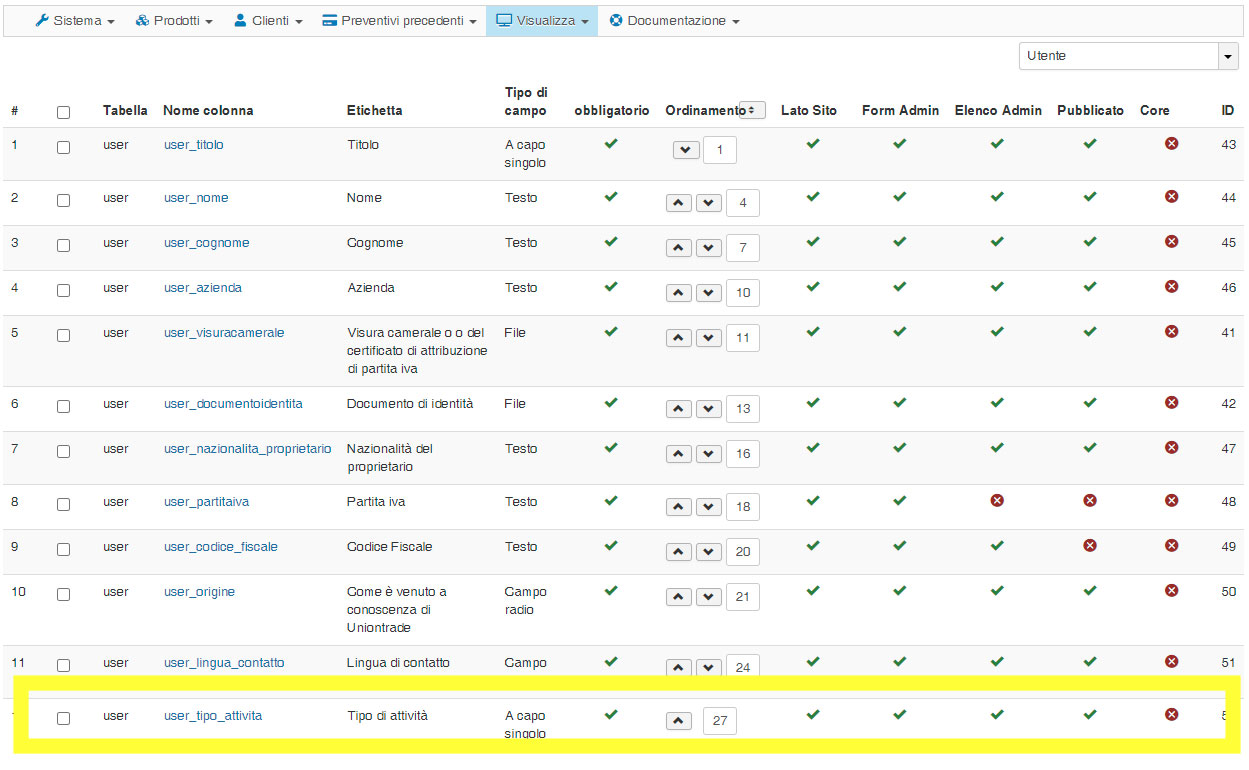Move user_tipo_attivita row up

(679, 721)
